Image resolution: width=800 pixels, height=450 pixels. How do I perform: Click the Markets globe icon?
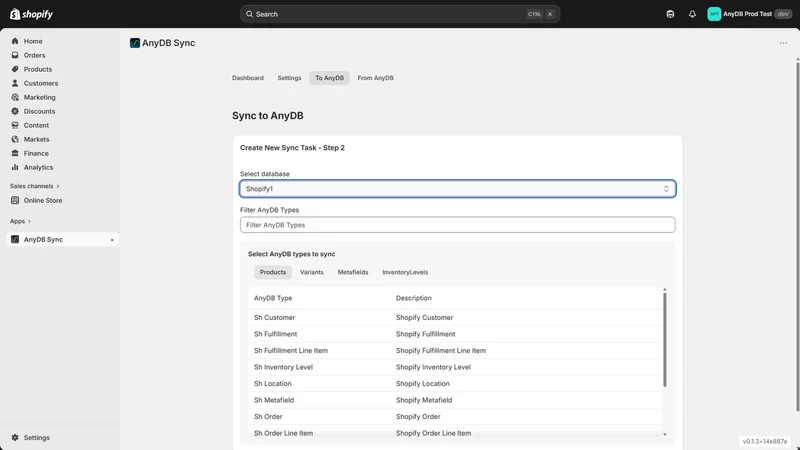click(x=15, y=139)
